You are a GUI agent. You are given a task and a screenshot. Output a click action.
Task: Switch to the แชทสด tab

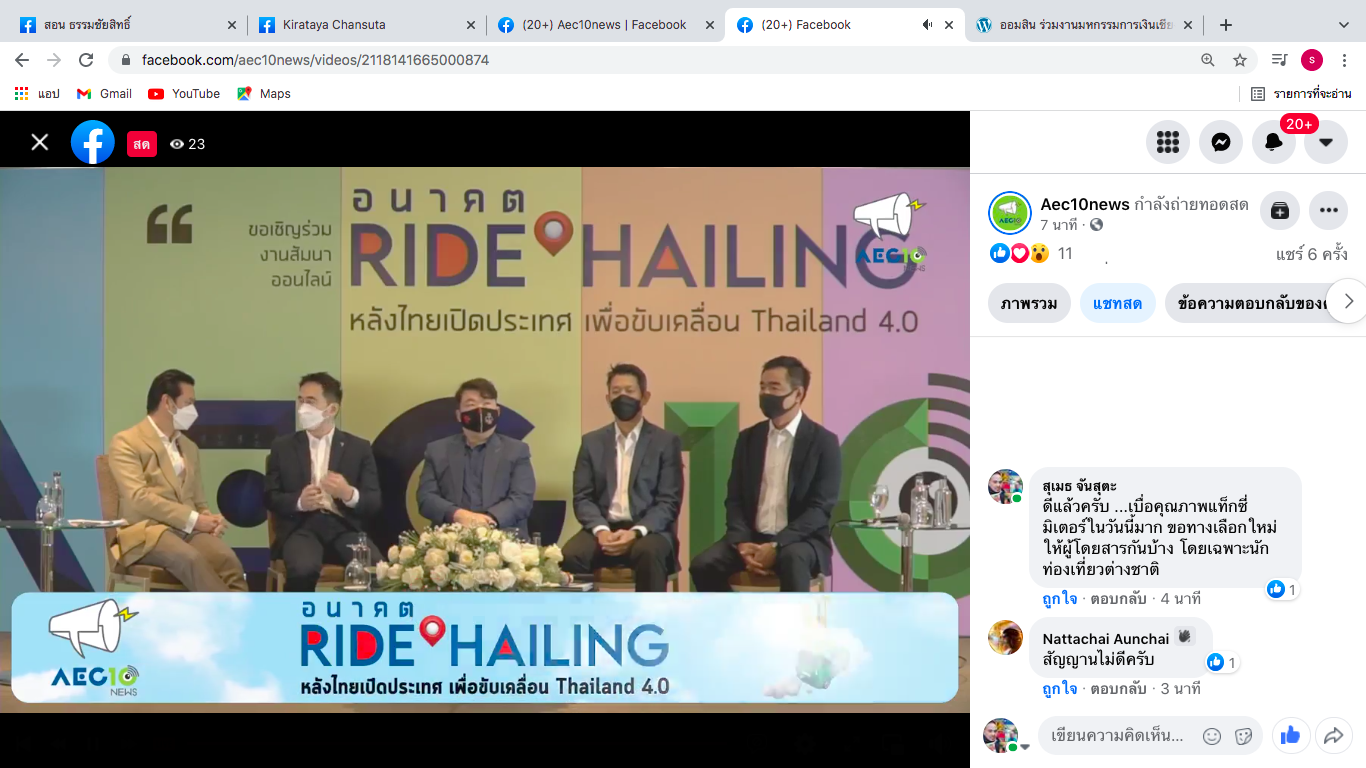pyautogui.click(x=1118, y=303)
